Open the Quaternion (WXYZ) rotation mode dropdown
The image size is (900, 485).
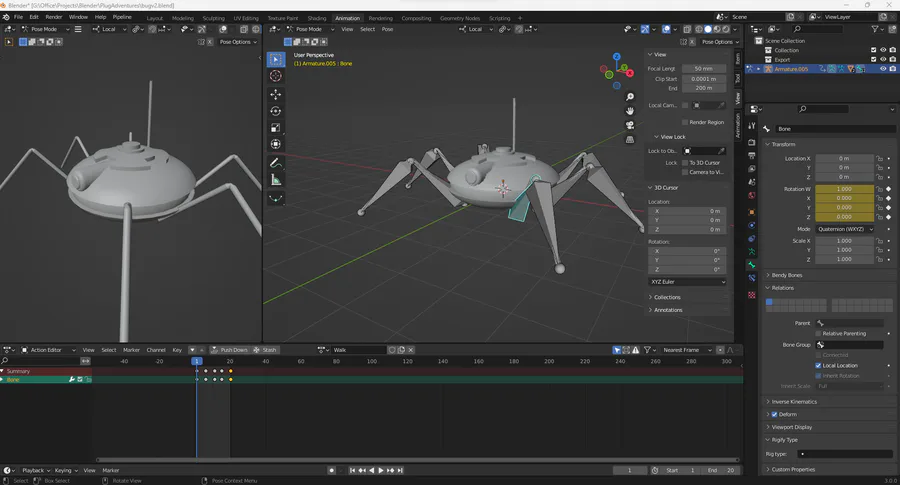coord(843,229)
